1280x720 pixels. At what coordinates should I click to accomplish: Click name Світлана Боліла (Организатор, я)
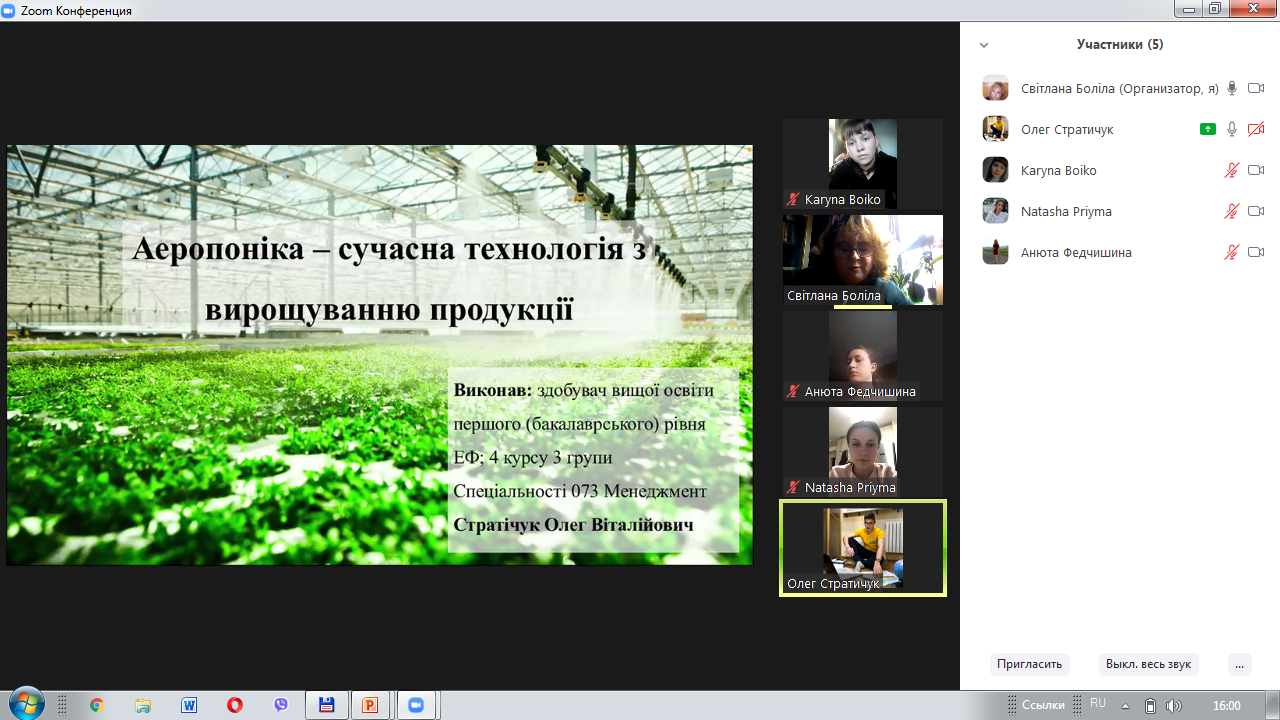(x=1120, y=88)
